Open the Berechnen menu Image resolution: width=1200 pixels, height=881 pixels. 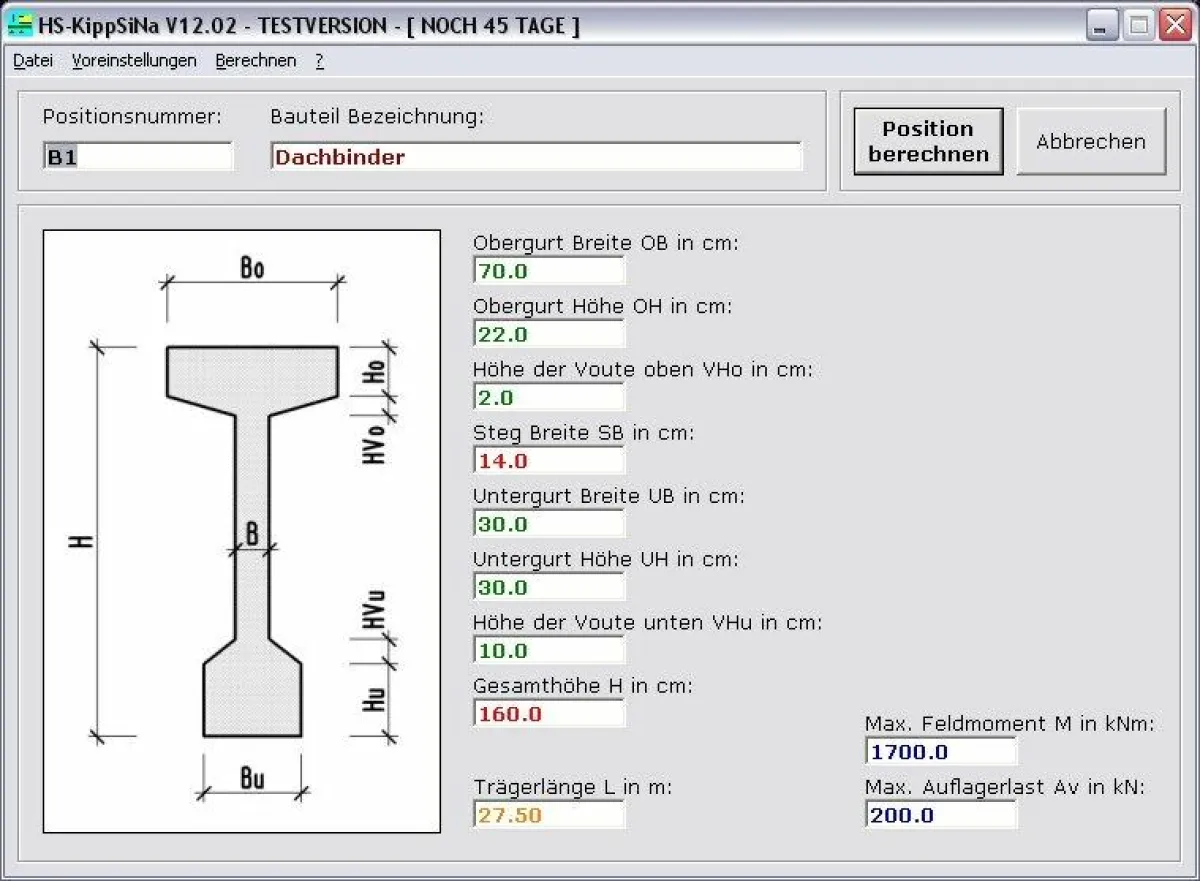tap(256, 61)
